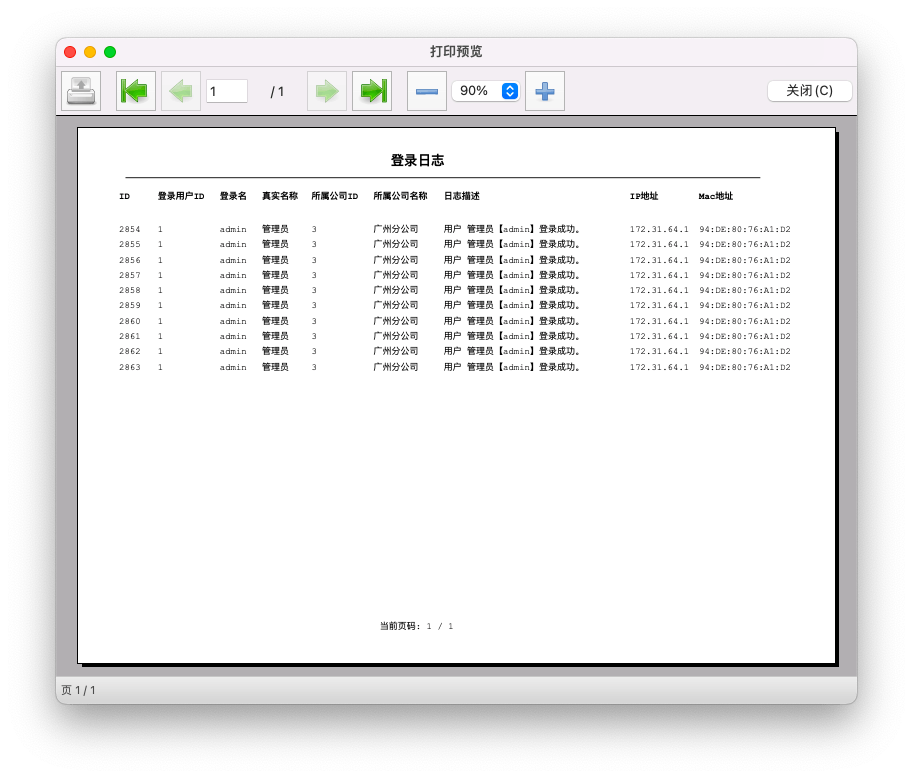
Task: Click the Mac地址 column header
Action: pyautogui.click(x=716, y=196)
